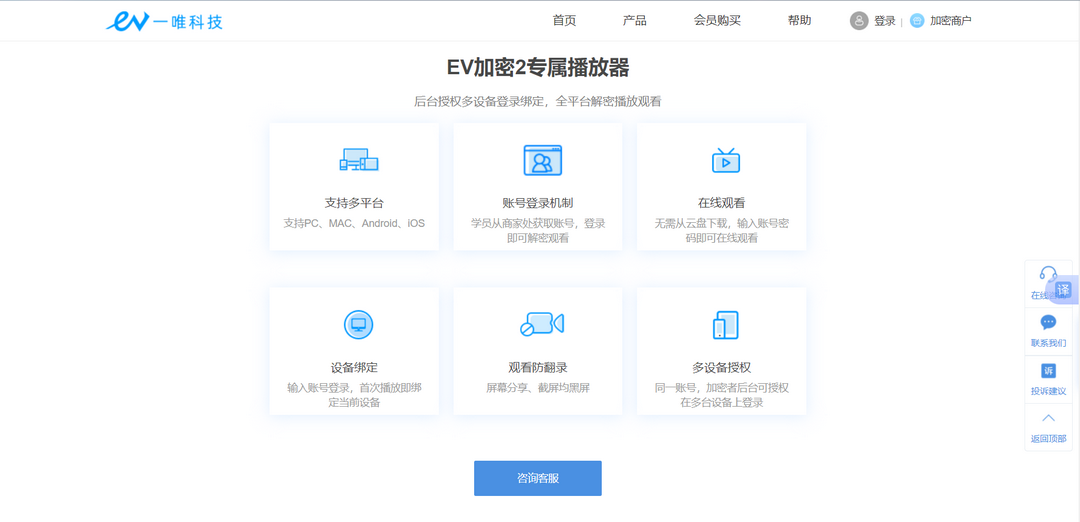
Task: Click the online viewing TV icon
Action: (x=725, y=160)
